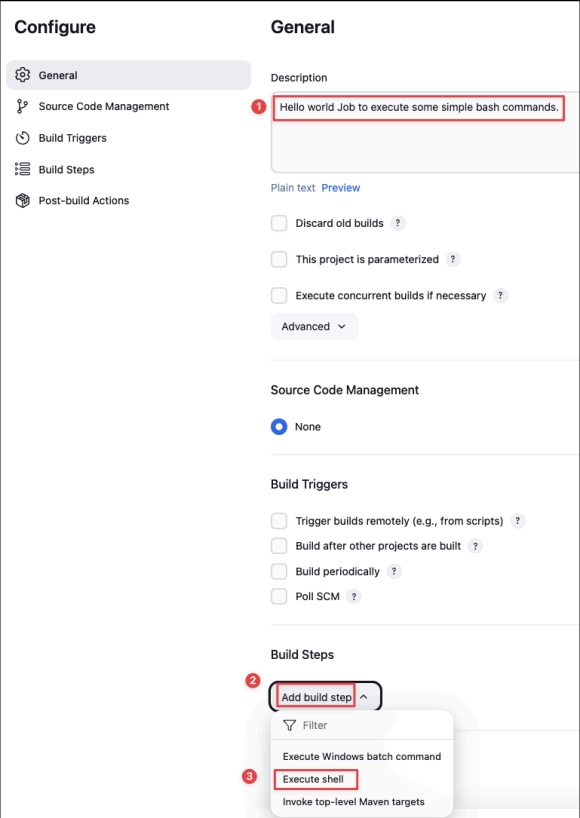Check This project is parameterized
This screenshot has height=818, width=580.
[x=279, y=259]
